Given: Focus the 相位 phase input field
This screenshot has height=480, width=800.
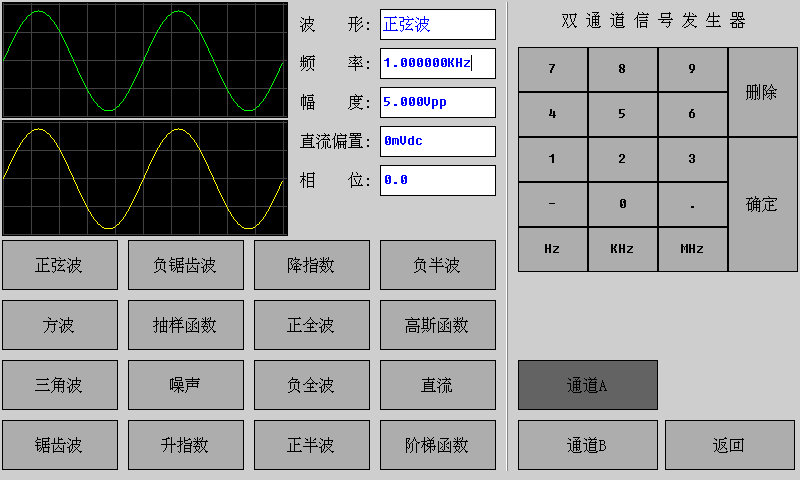Looking at the screenshot, I should coord(438,180).
